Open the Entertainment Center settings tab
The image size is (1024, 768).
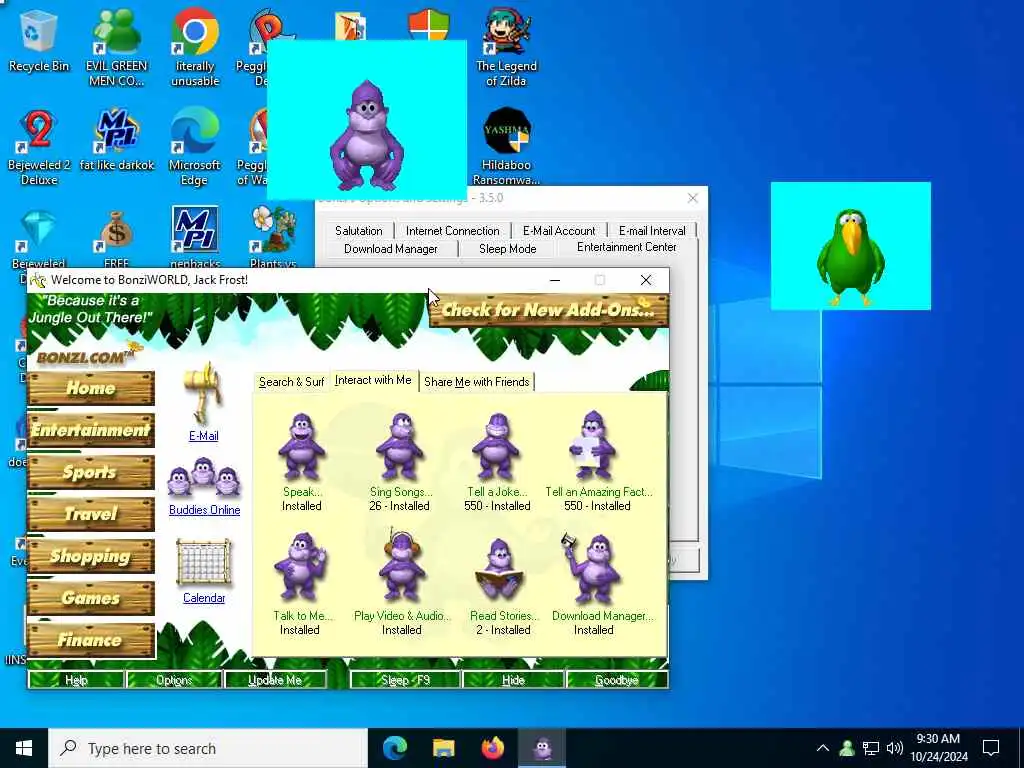[x=627, y=247]
